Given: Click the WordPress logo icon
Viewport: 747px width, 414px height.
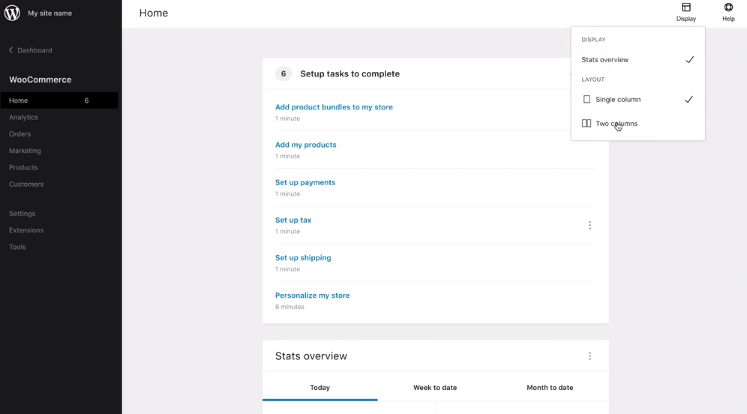Looking at the screenshot, I should [12, 13].
